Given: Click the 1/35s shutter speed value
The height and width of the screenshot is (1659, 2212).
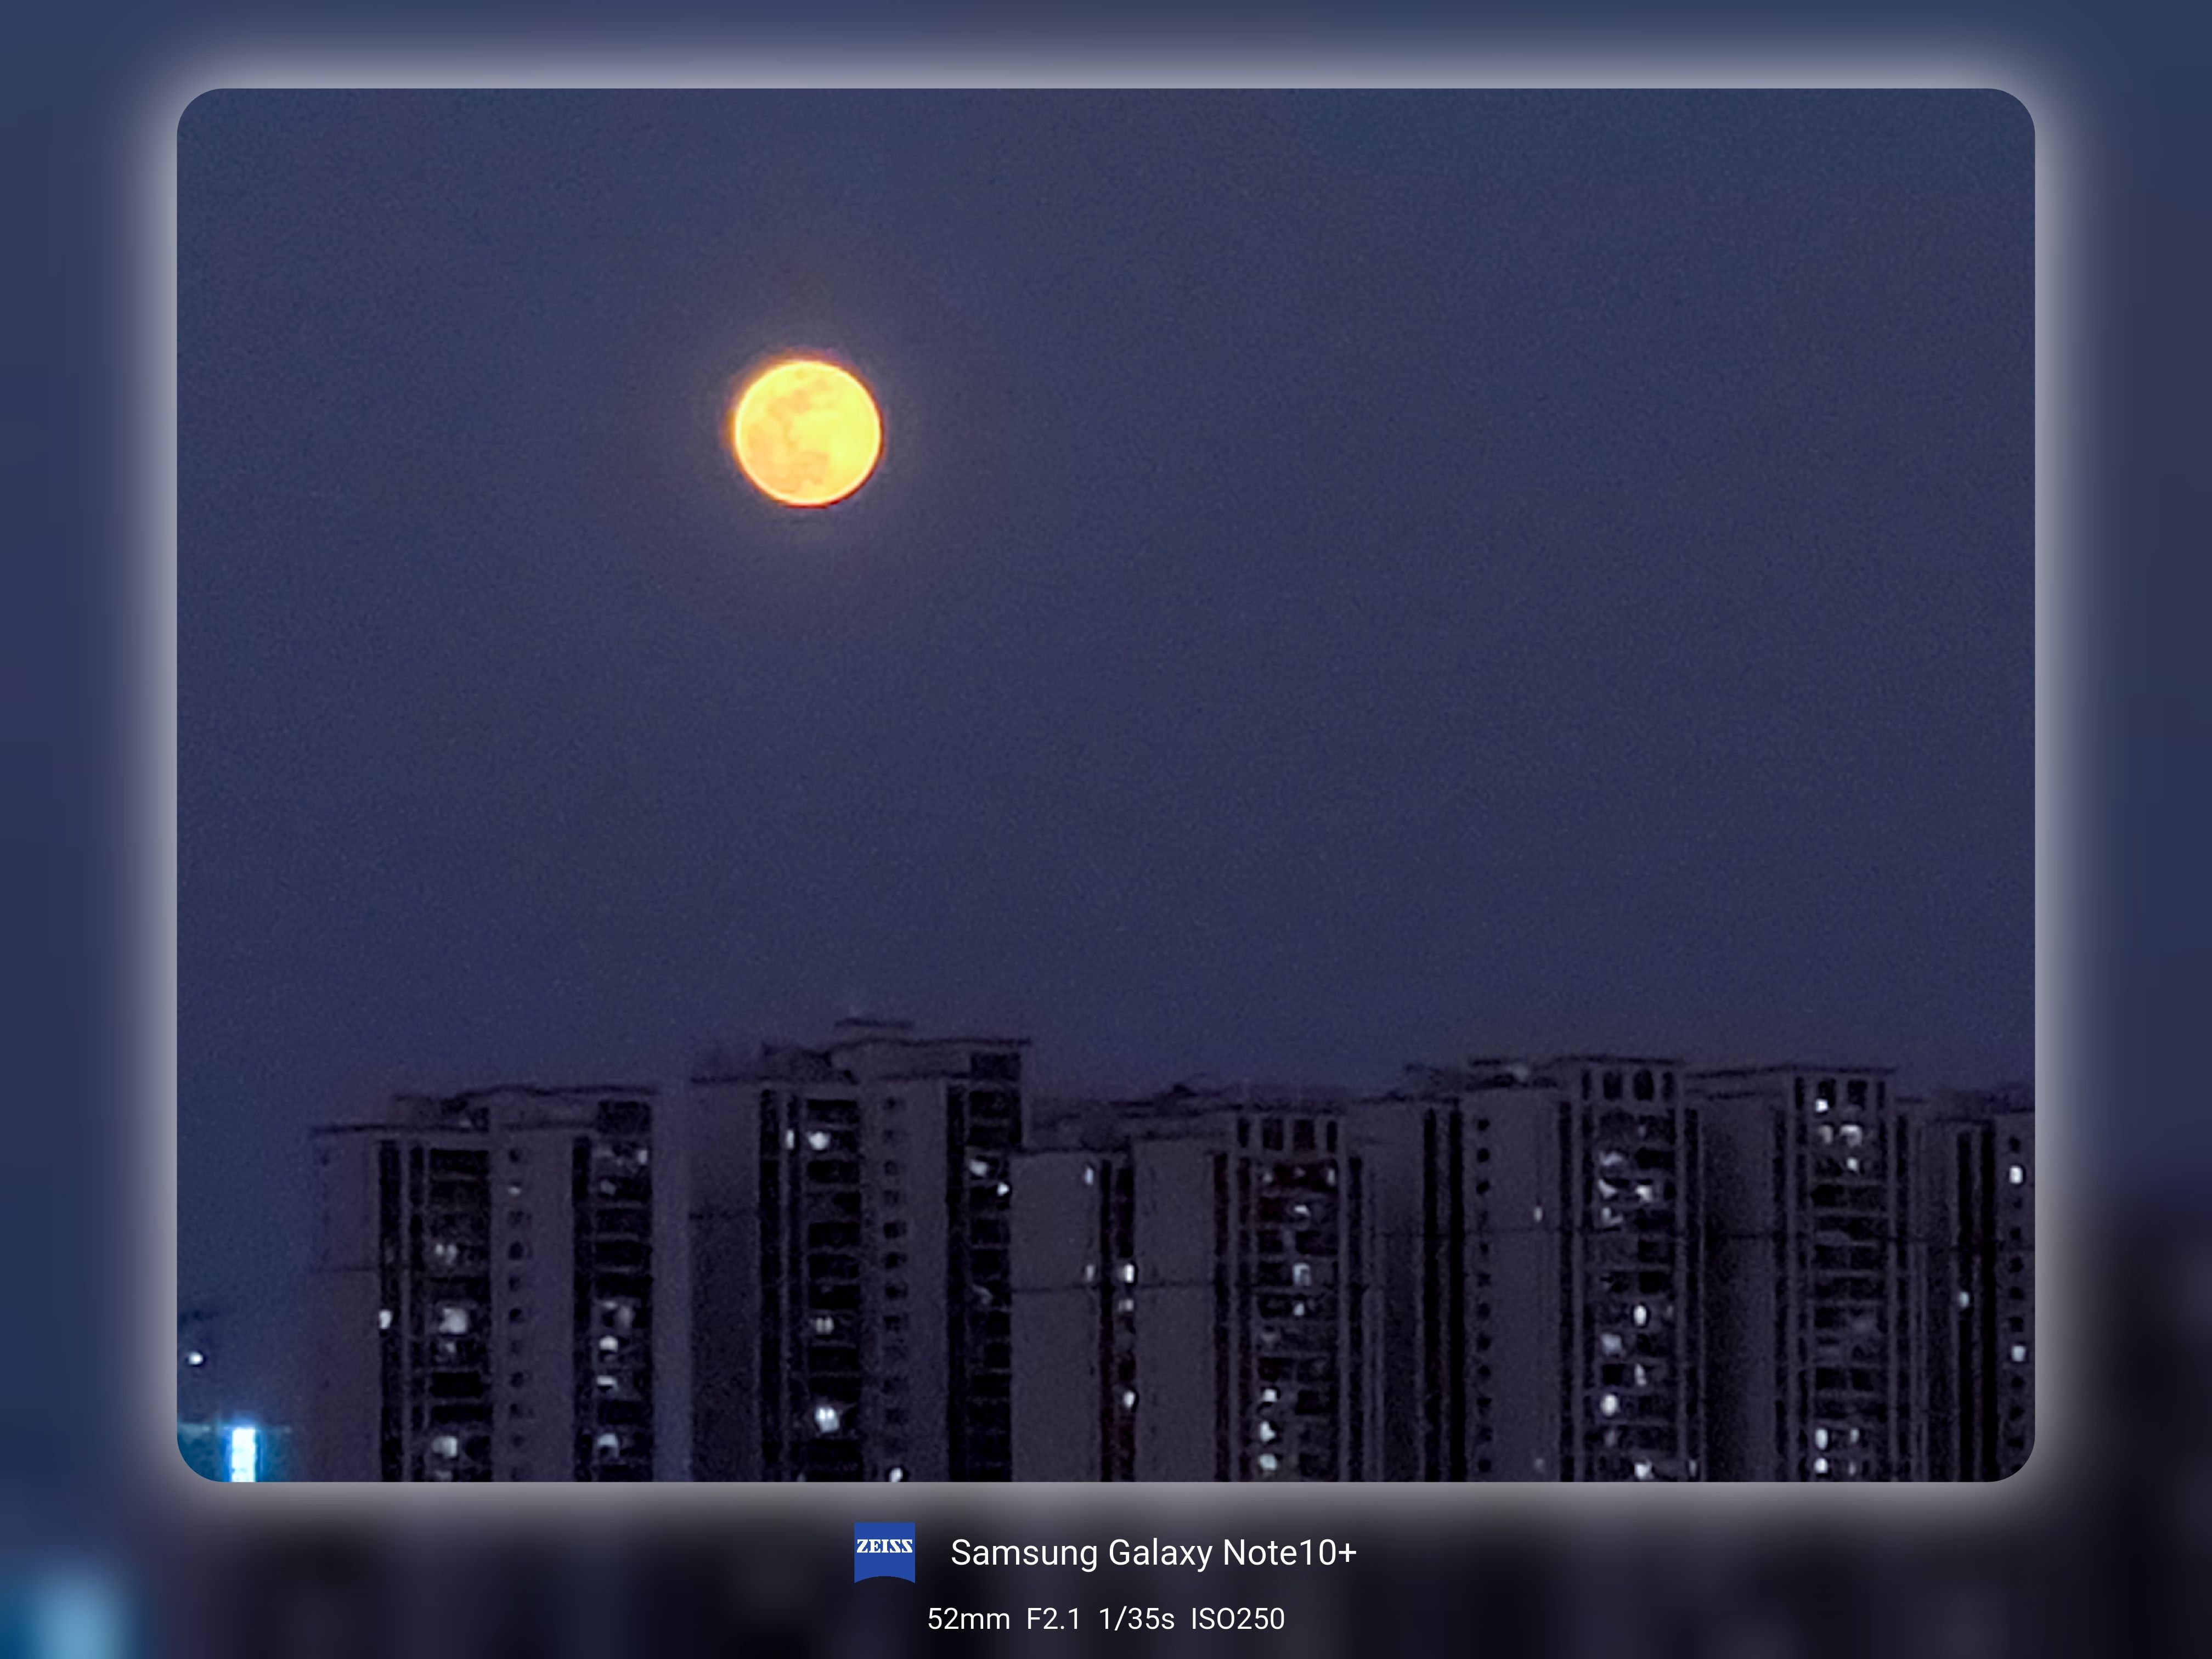Looking at the screenshot, I should pos(1136,1619).
